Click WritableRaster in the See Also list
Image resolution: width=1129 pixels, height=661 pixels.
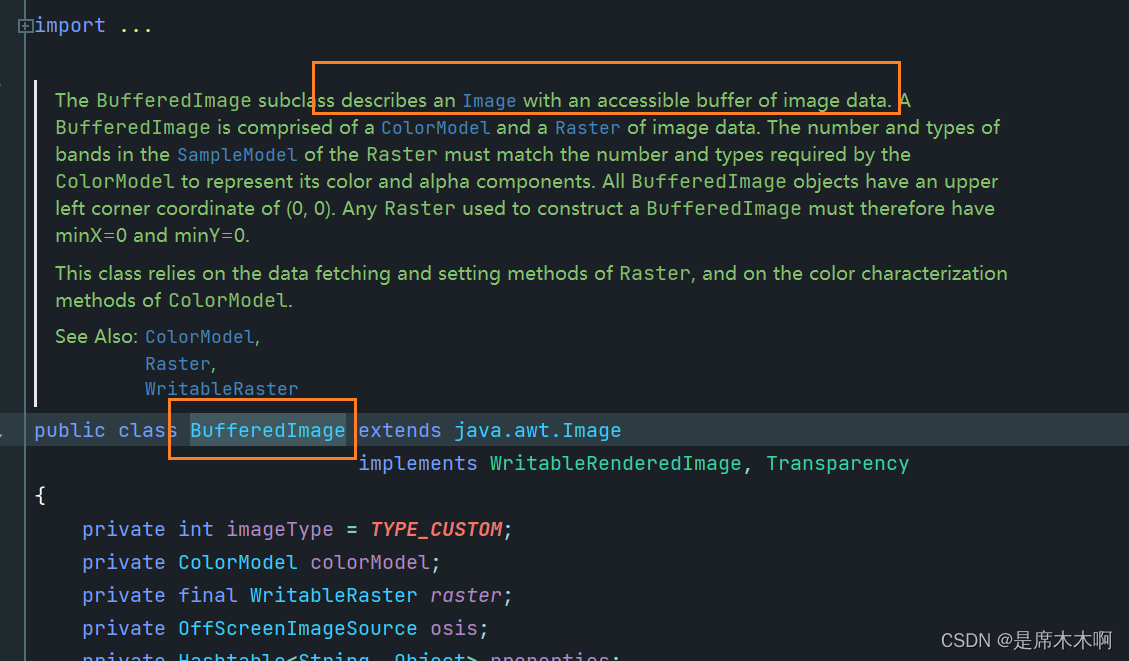click(221, 388)
